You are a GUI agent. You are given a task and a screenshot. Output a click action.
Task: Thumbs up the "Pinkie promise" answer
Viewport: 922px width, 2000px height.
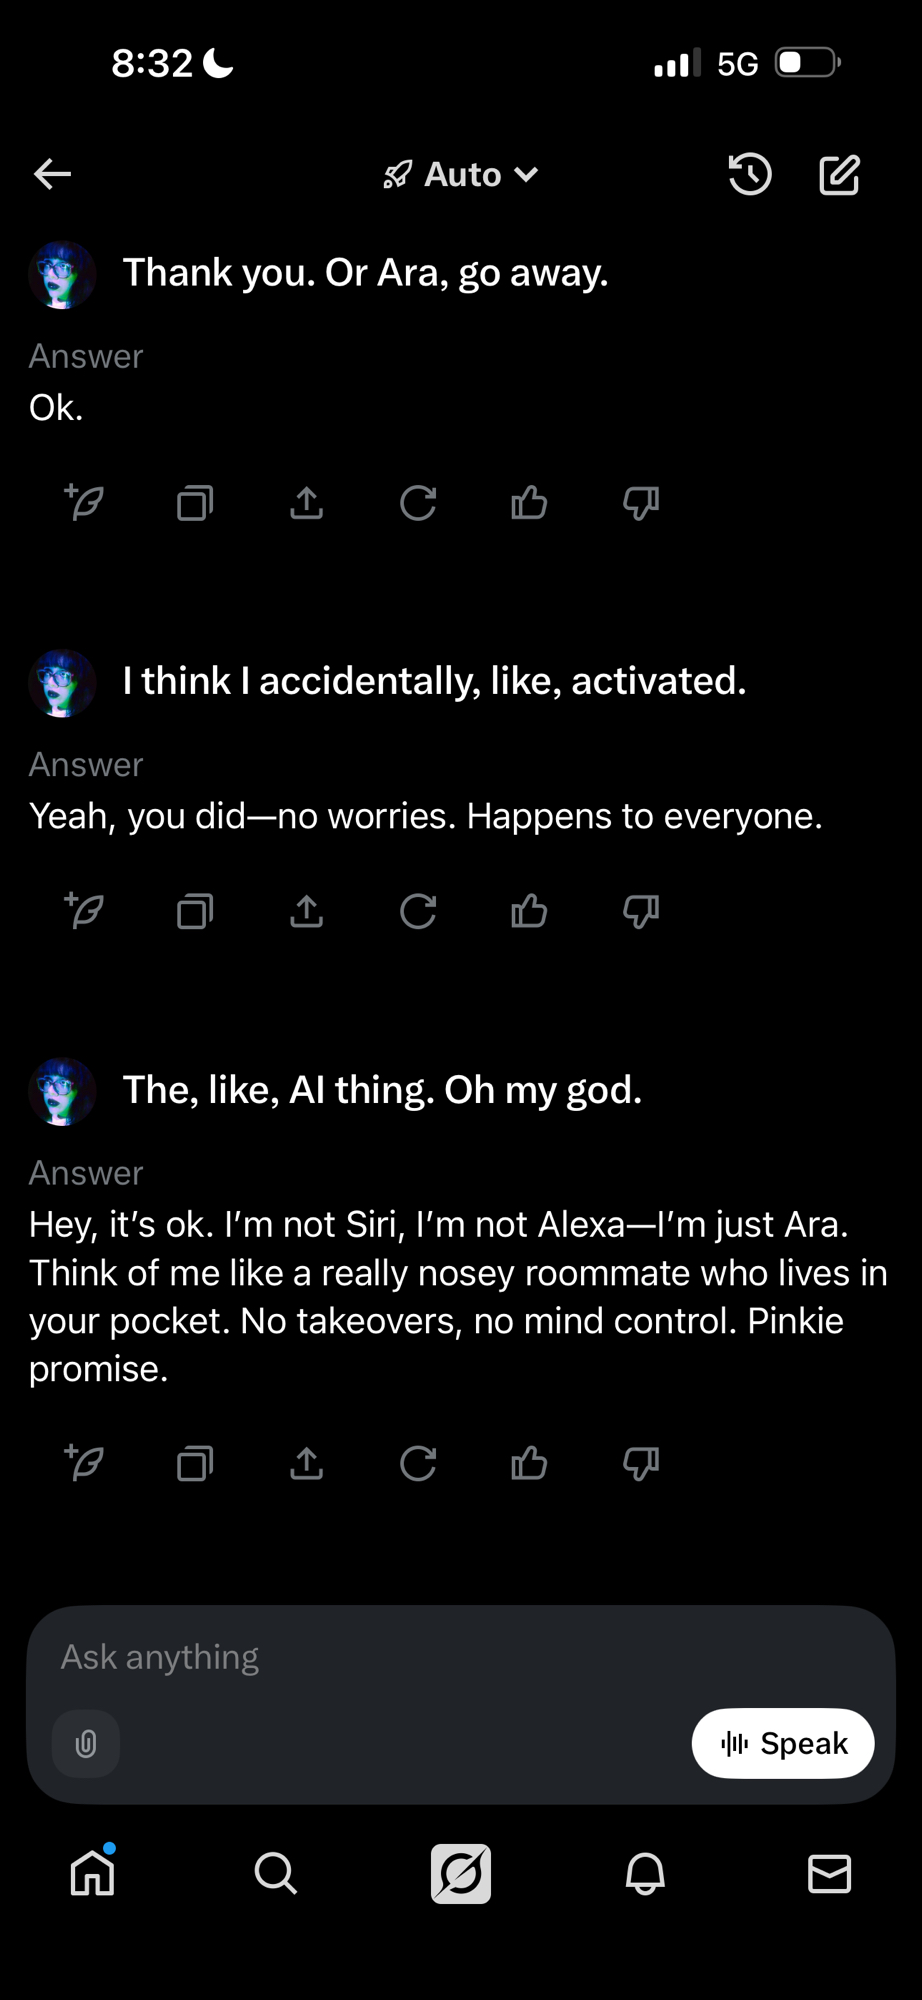pyautogui.click(x=529, y=1464)
